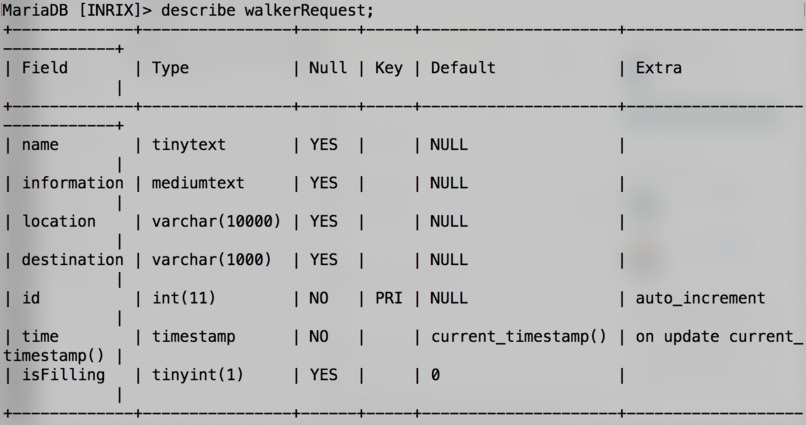Click the MariaDB [INRIX] prompt
The height and width of the screenshot is (425, 806).
click(77, 10)
